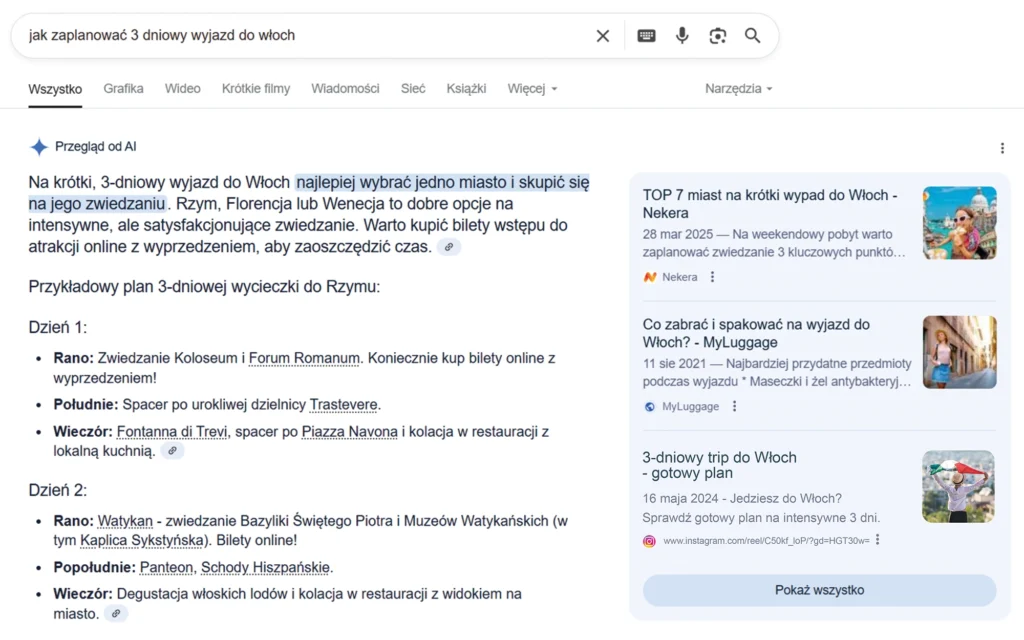Clear the search query with the X icon

[603, 36]
